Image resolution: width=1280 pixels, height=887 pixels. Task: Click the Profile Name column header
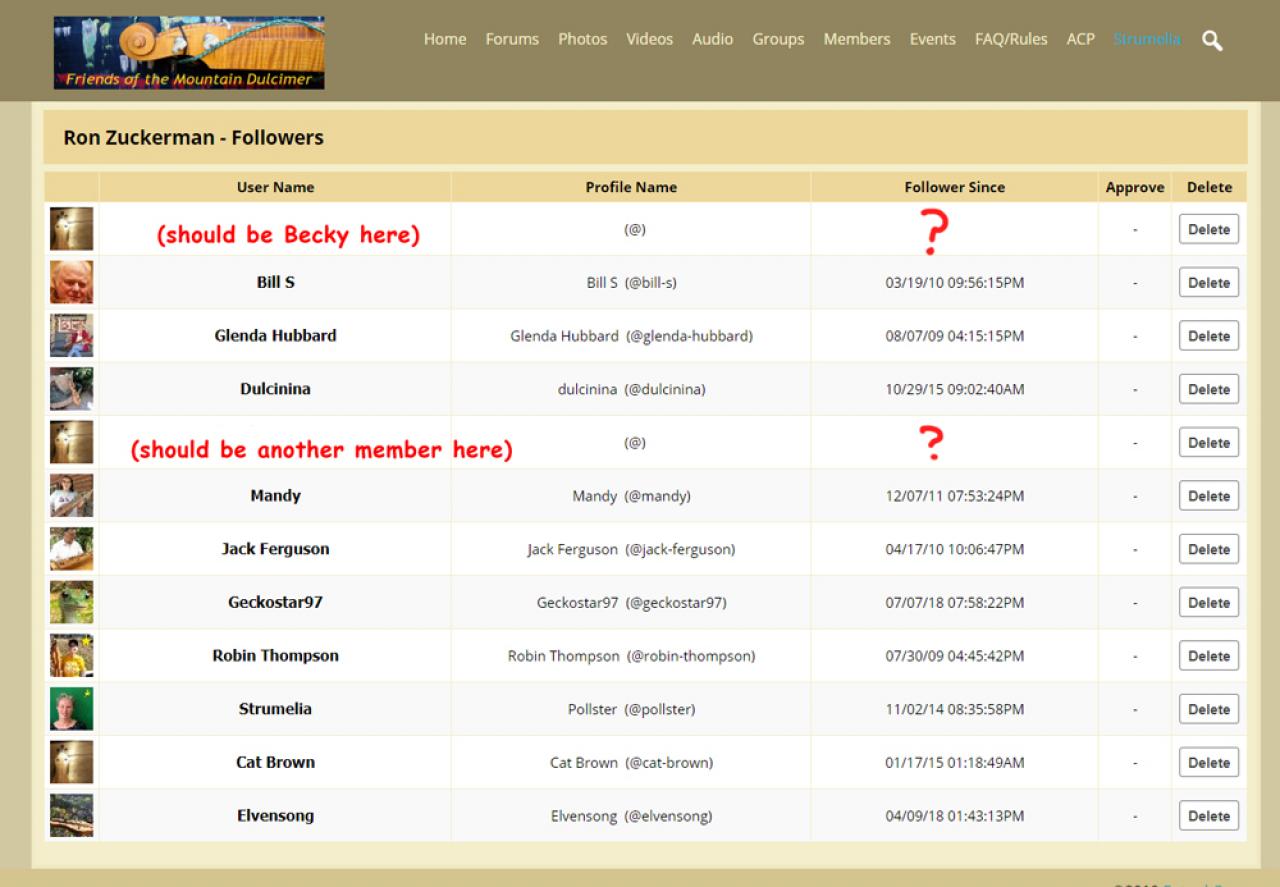click(631, 187)
